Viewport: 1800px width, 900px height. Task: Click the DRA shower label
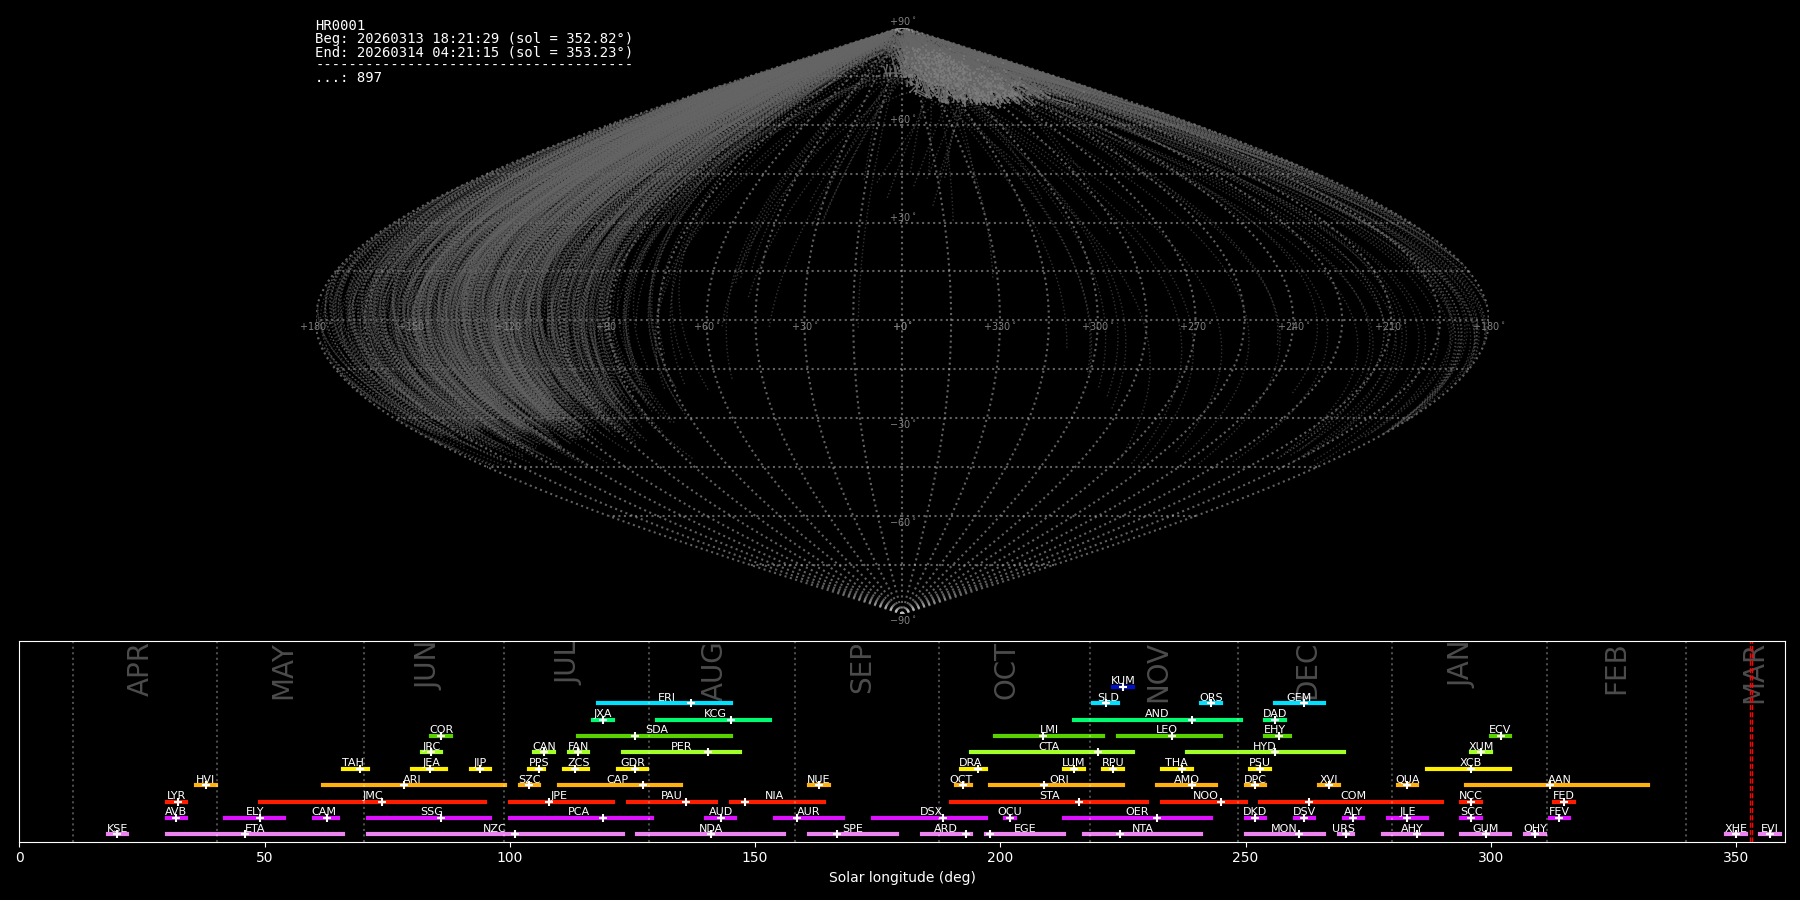(970, 763)
